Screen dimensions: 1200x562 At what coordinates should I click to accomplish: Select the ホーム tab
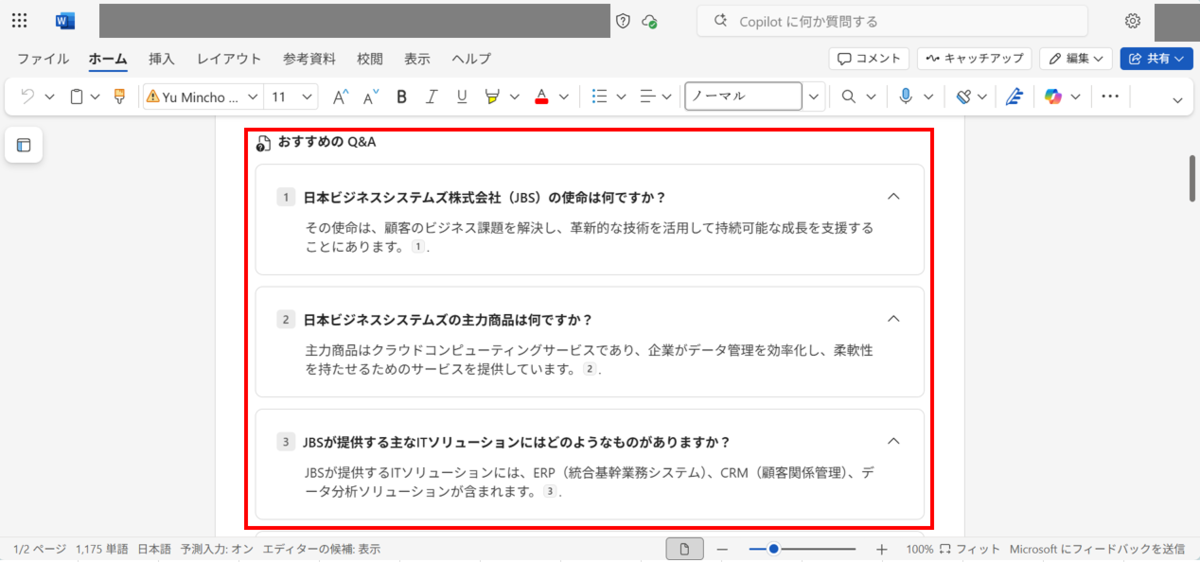click(x=108, y=59)
